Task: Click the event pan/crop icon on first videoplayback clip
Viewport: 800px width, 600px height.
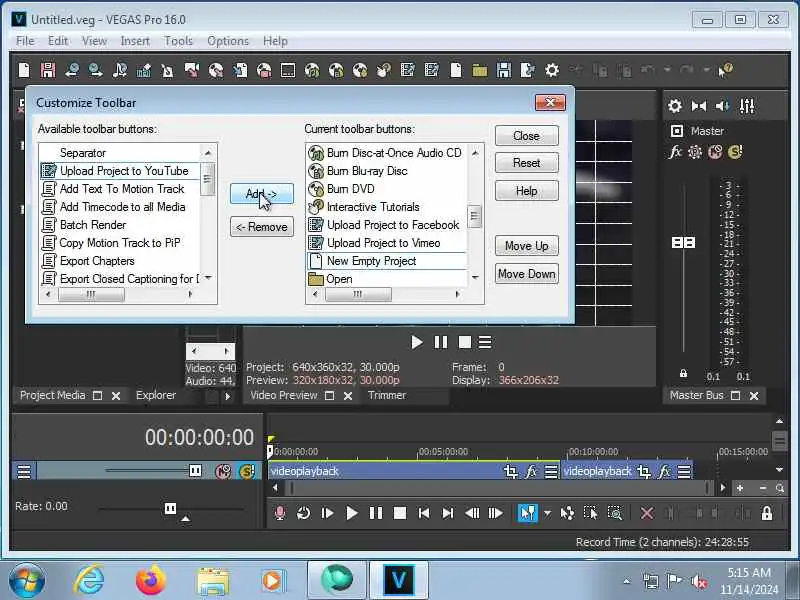Action: click(511, 471)
